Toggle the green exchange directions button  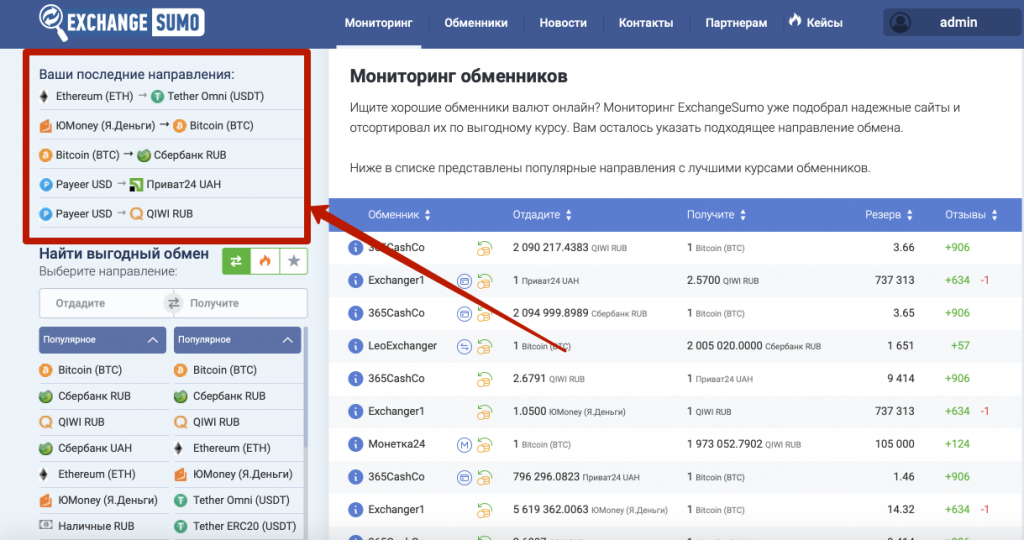click(x=236, y=261)
